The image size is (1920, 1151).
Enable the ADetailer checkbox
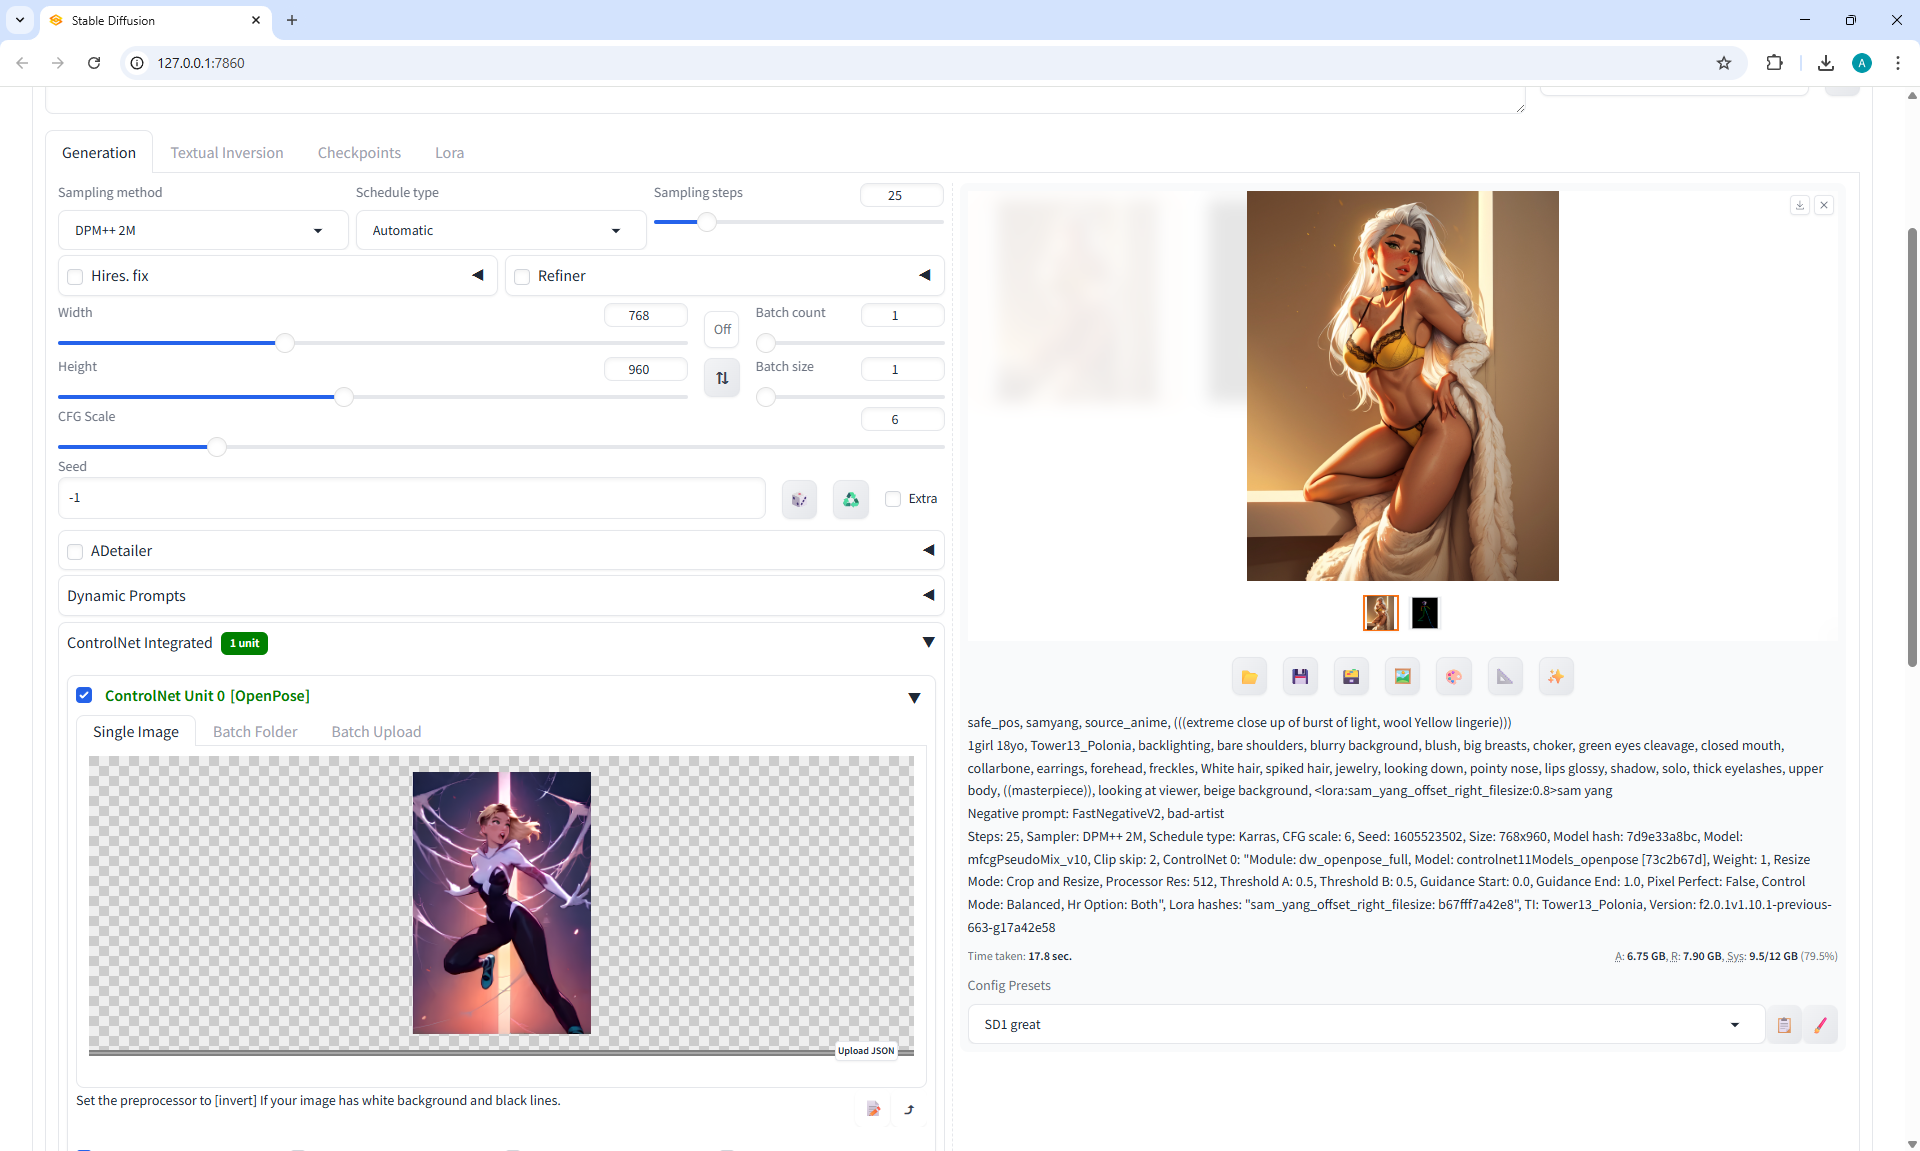[75, 551]
